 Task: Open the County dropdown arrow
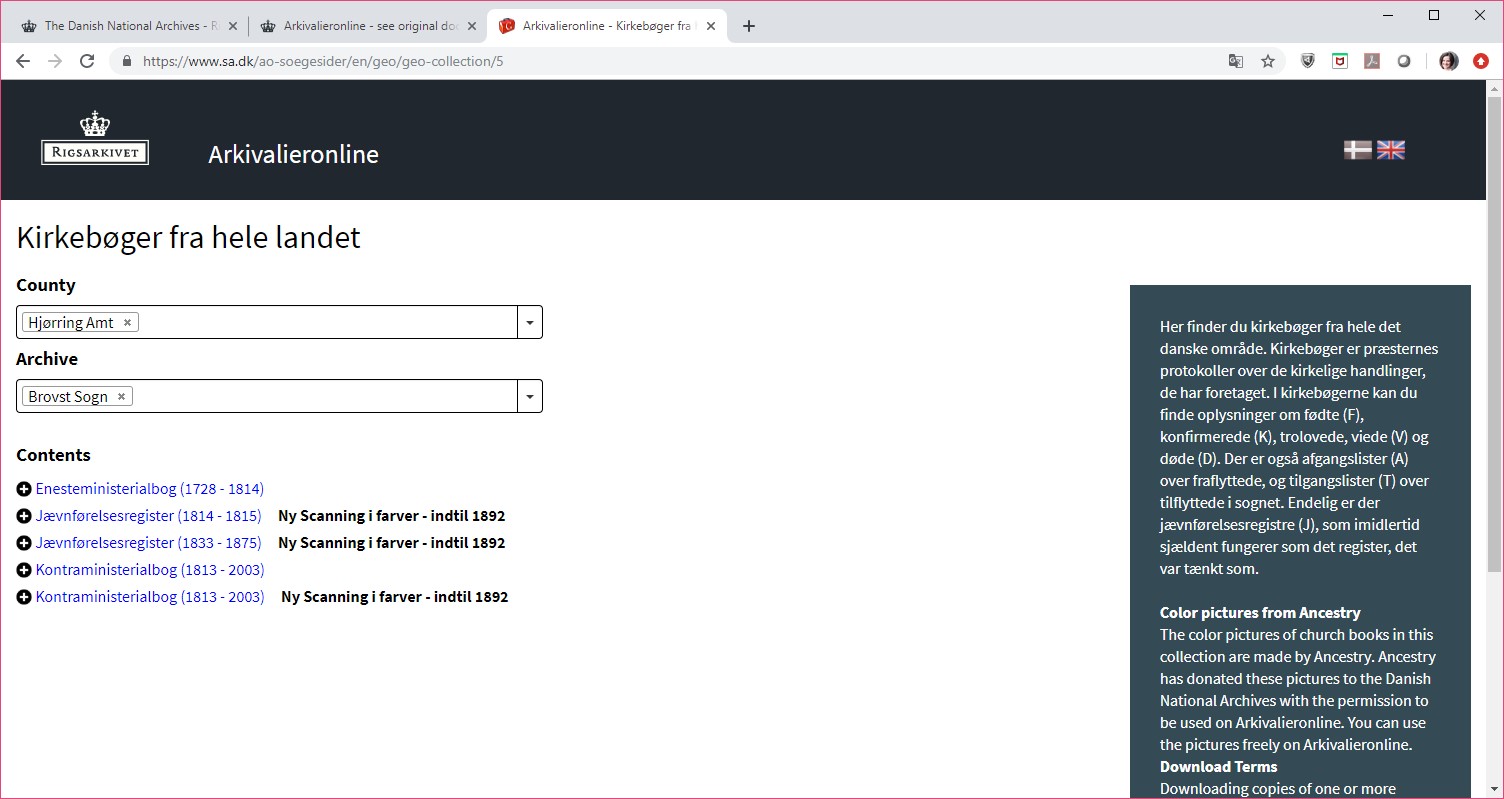(529, 322)
